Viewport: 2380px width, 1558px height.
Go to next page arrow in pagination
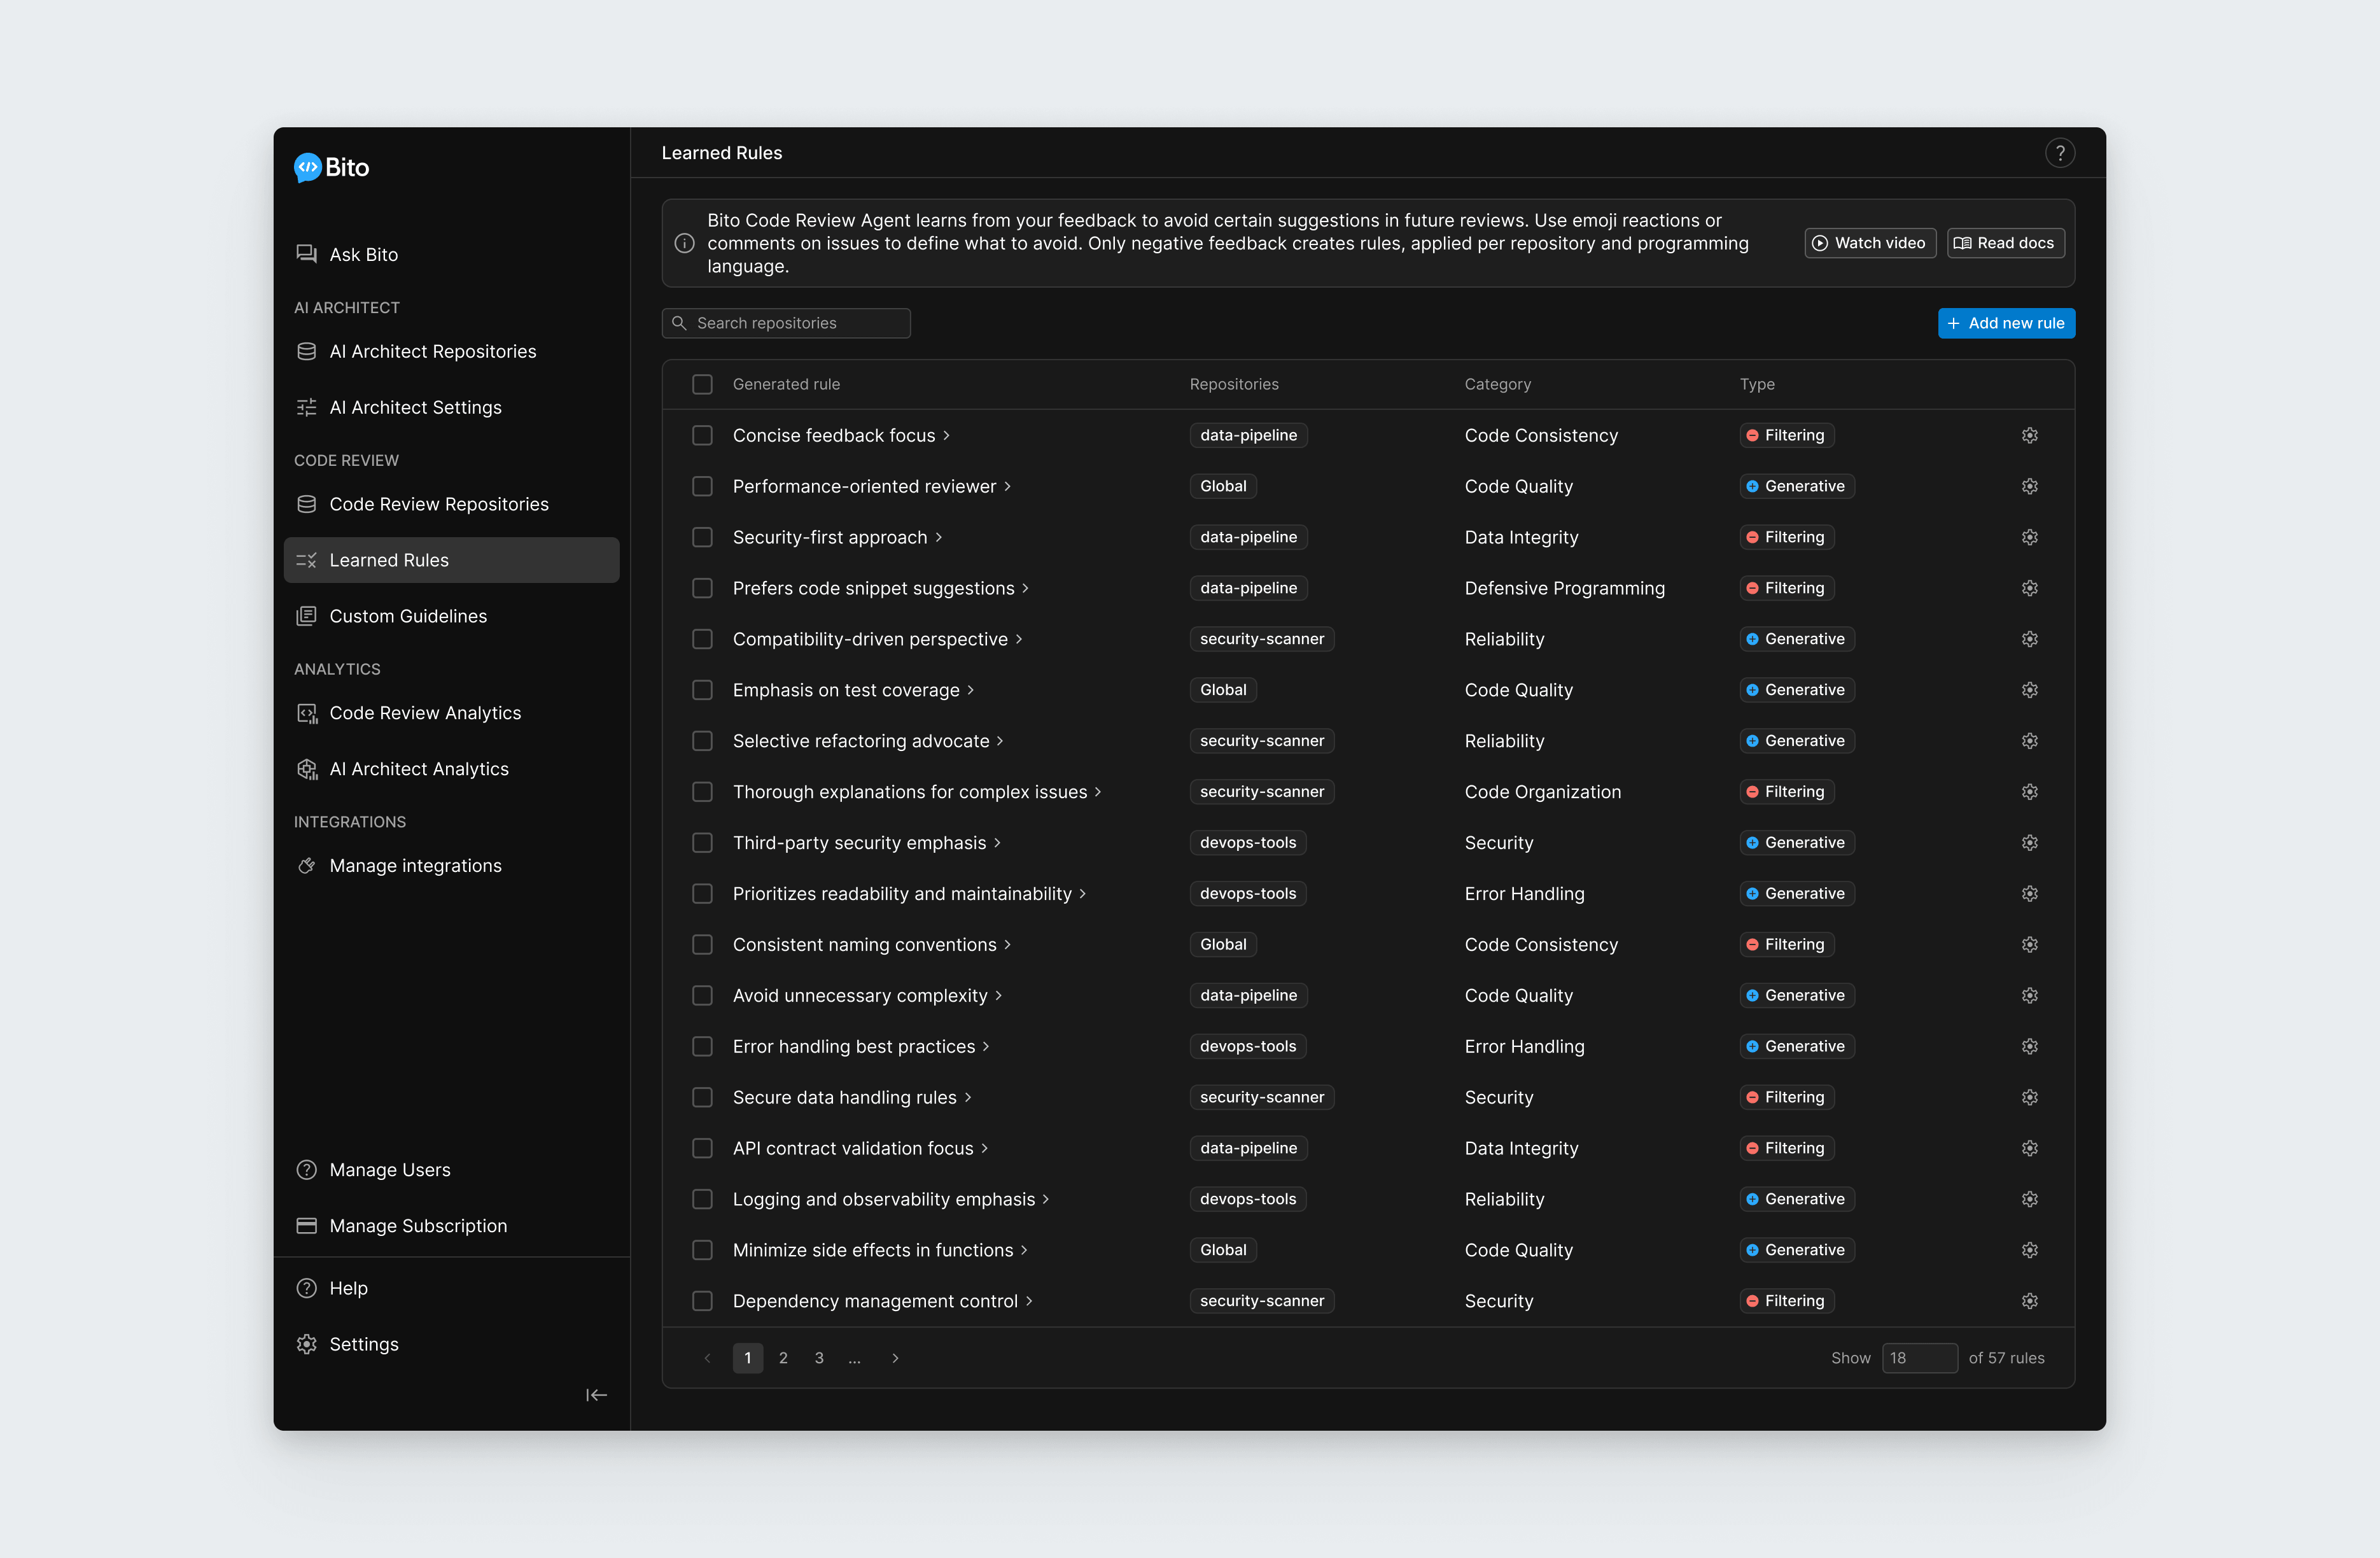[x=895, y=1358]
